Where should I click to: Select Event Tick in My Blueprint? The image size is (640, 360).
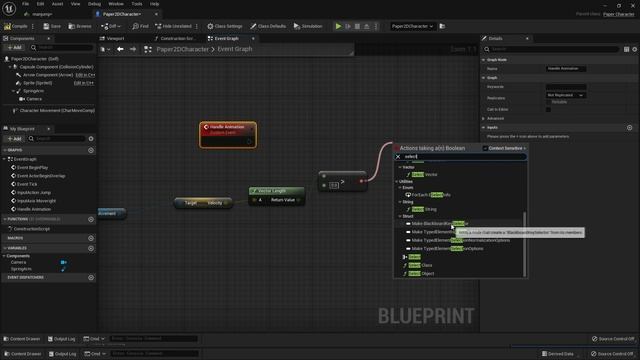[x=27, y=184]
